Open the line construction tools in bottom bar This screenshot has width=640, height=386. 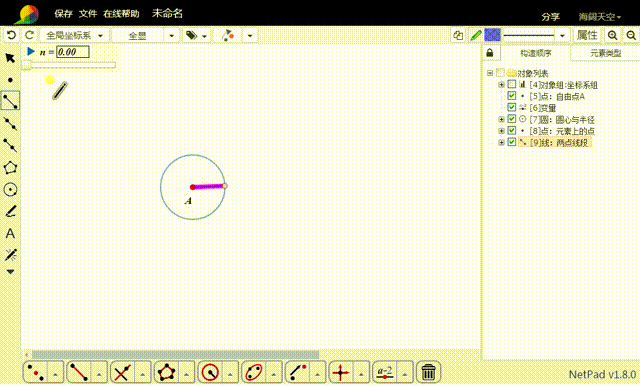pos(79,372)
